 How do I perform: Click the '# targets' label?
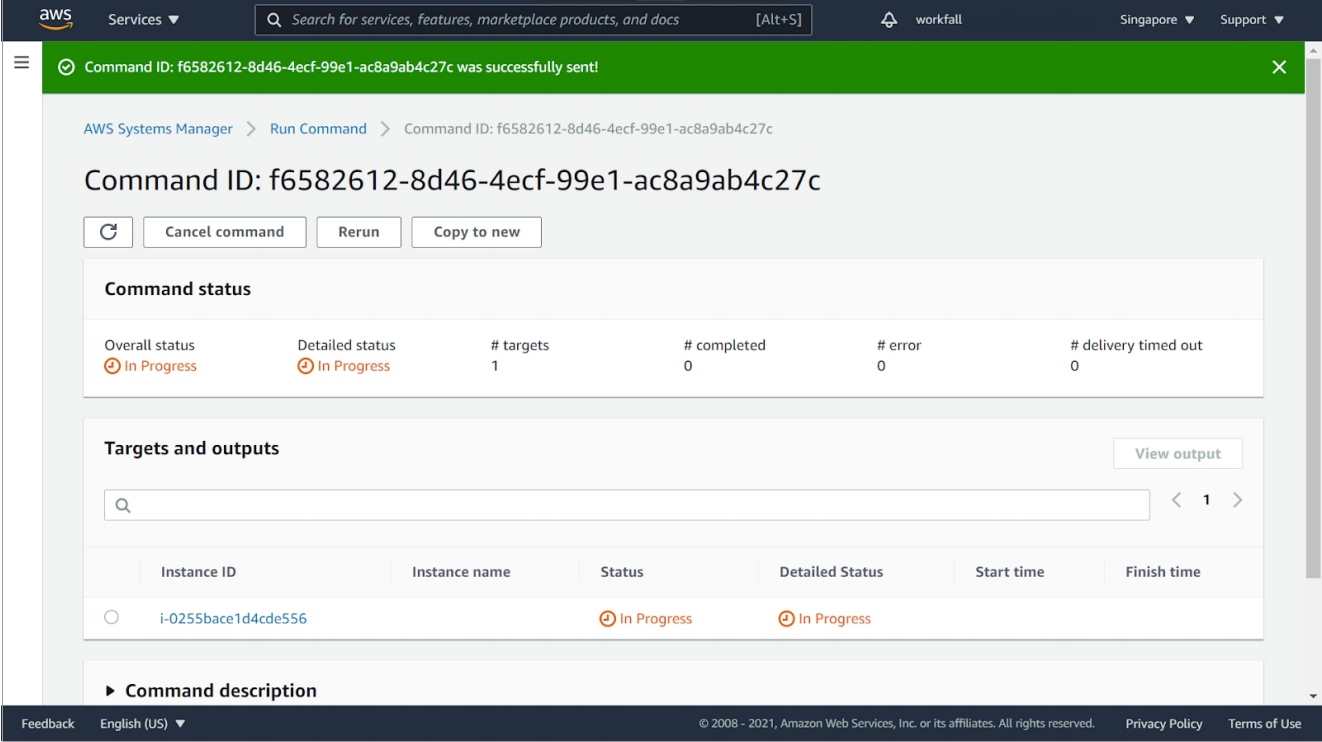(520, 345)
